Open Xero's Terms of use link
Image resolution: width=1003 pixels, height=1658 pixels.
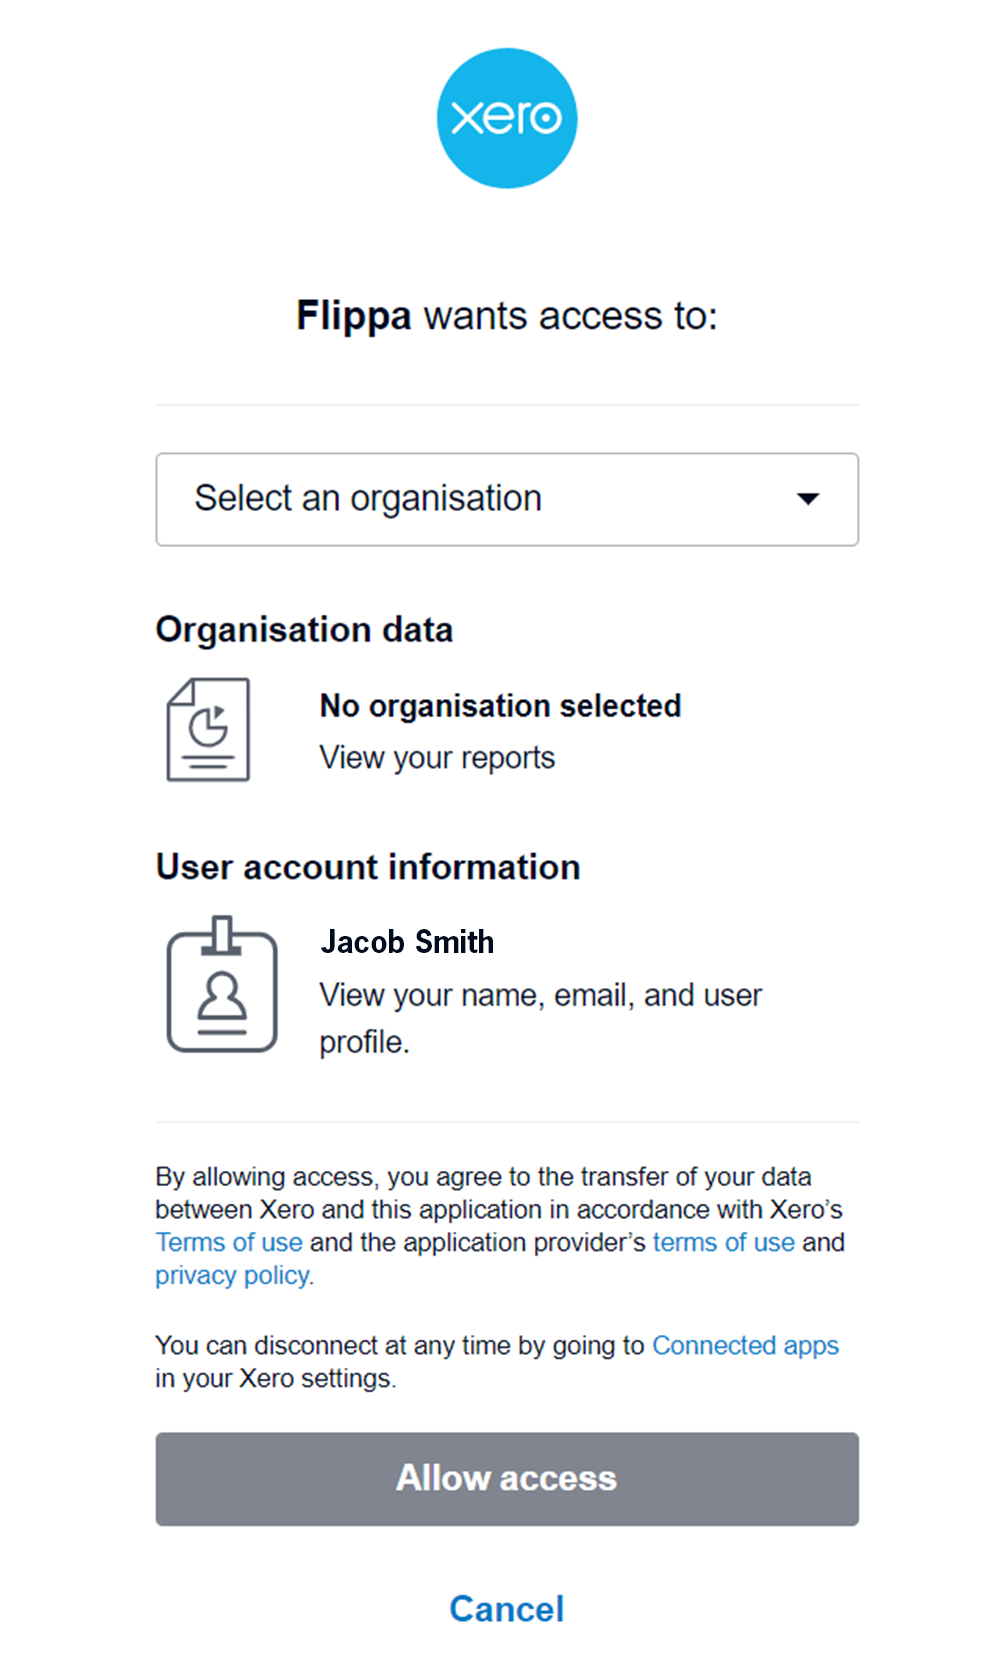(229, 1242)
